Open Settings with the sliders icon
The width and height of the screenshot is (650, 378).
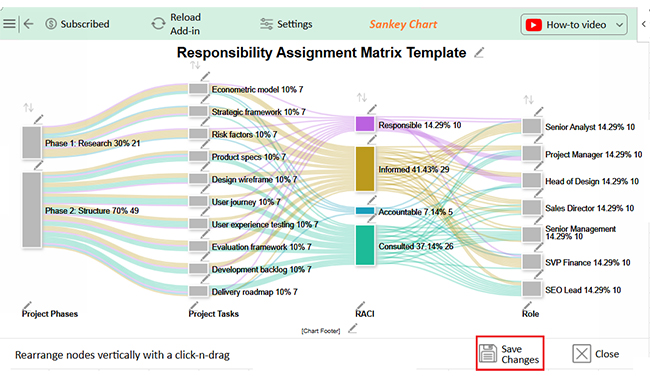coord(266,24)
